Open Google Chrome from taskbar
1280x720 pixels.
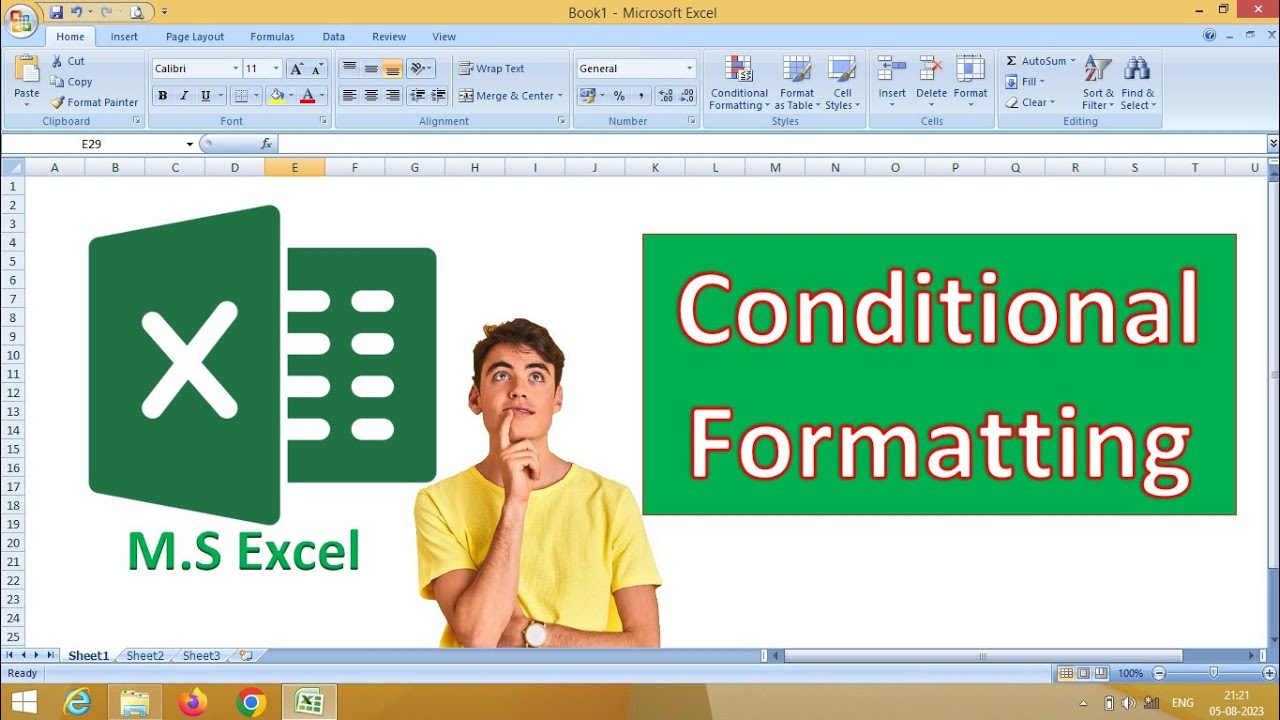[x=251, y=702]
